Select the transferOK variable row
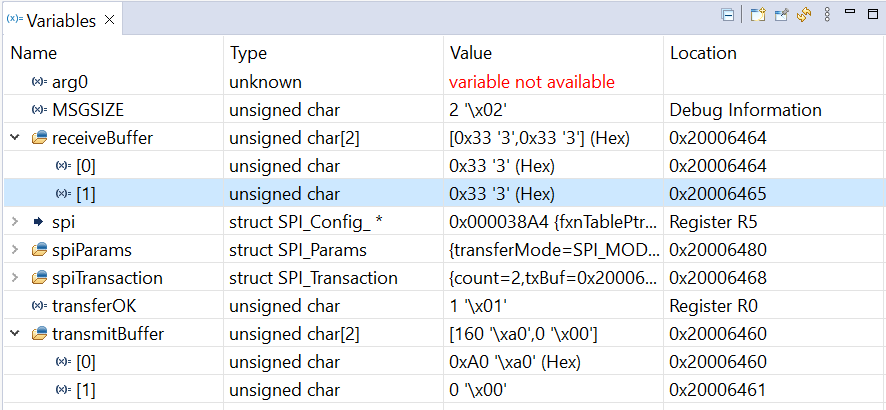Screen dimensions: 886x410 tap(444, 306)
